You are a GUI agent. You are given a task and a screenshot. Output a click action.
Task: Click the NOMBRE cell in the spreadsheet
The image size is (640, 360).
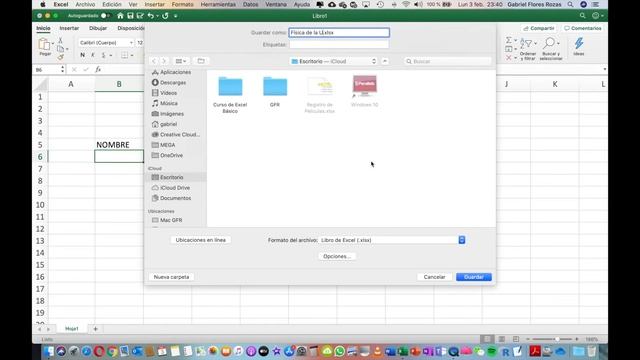pyautogui.click(x=119, y=144)
